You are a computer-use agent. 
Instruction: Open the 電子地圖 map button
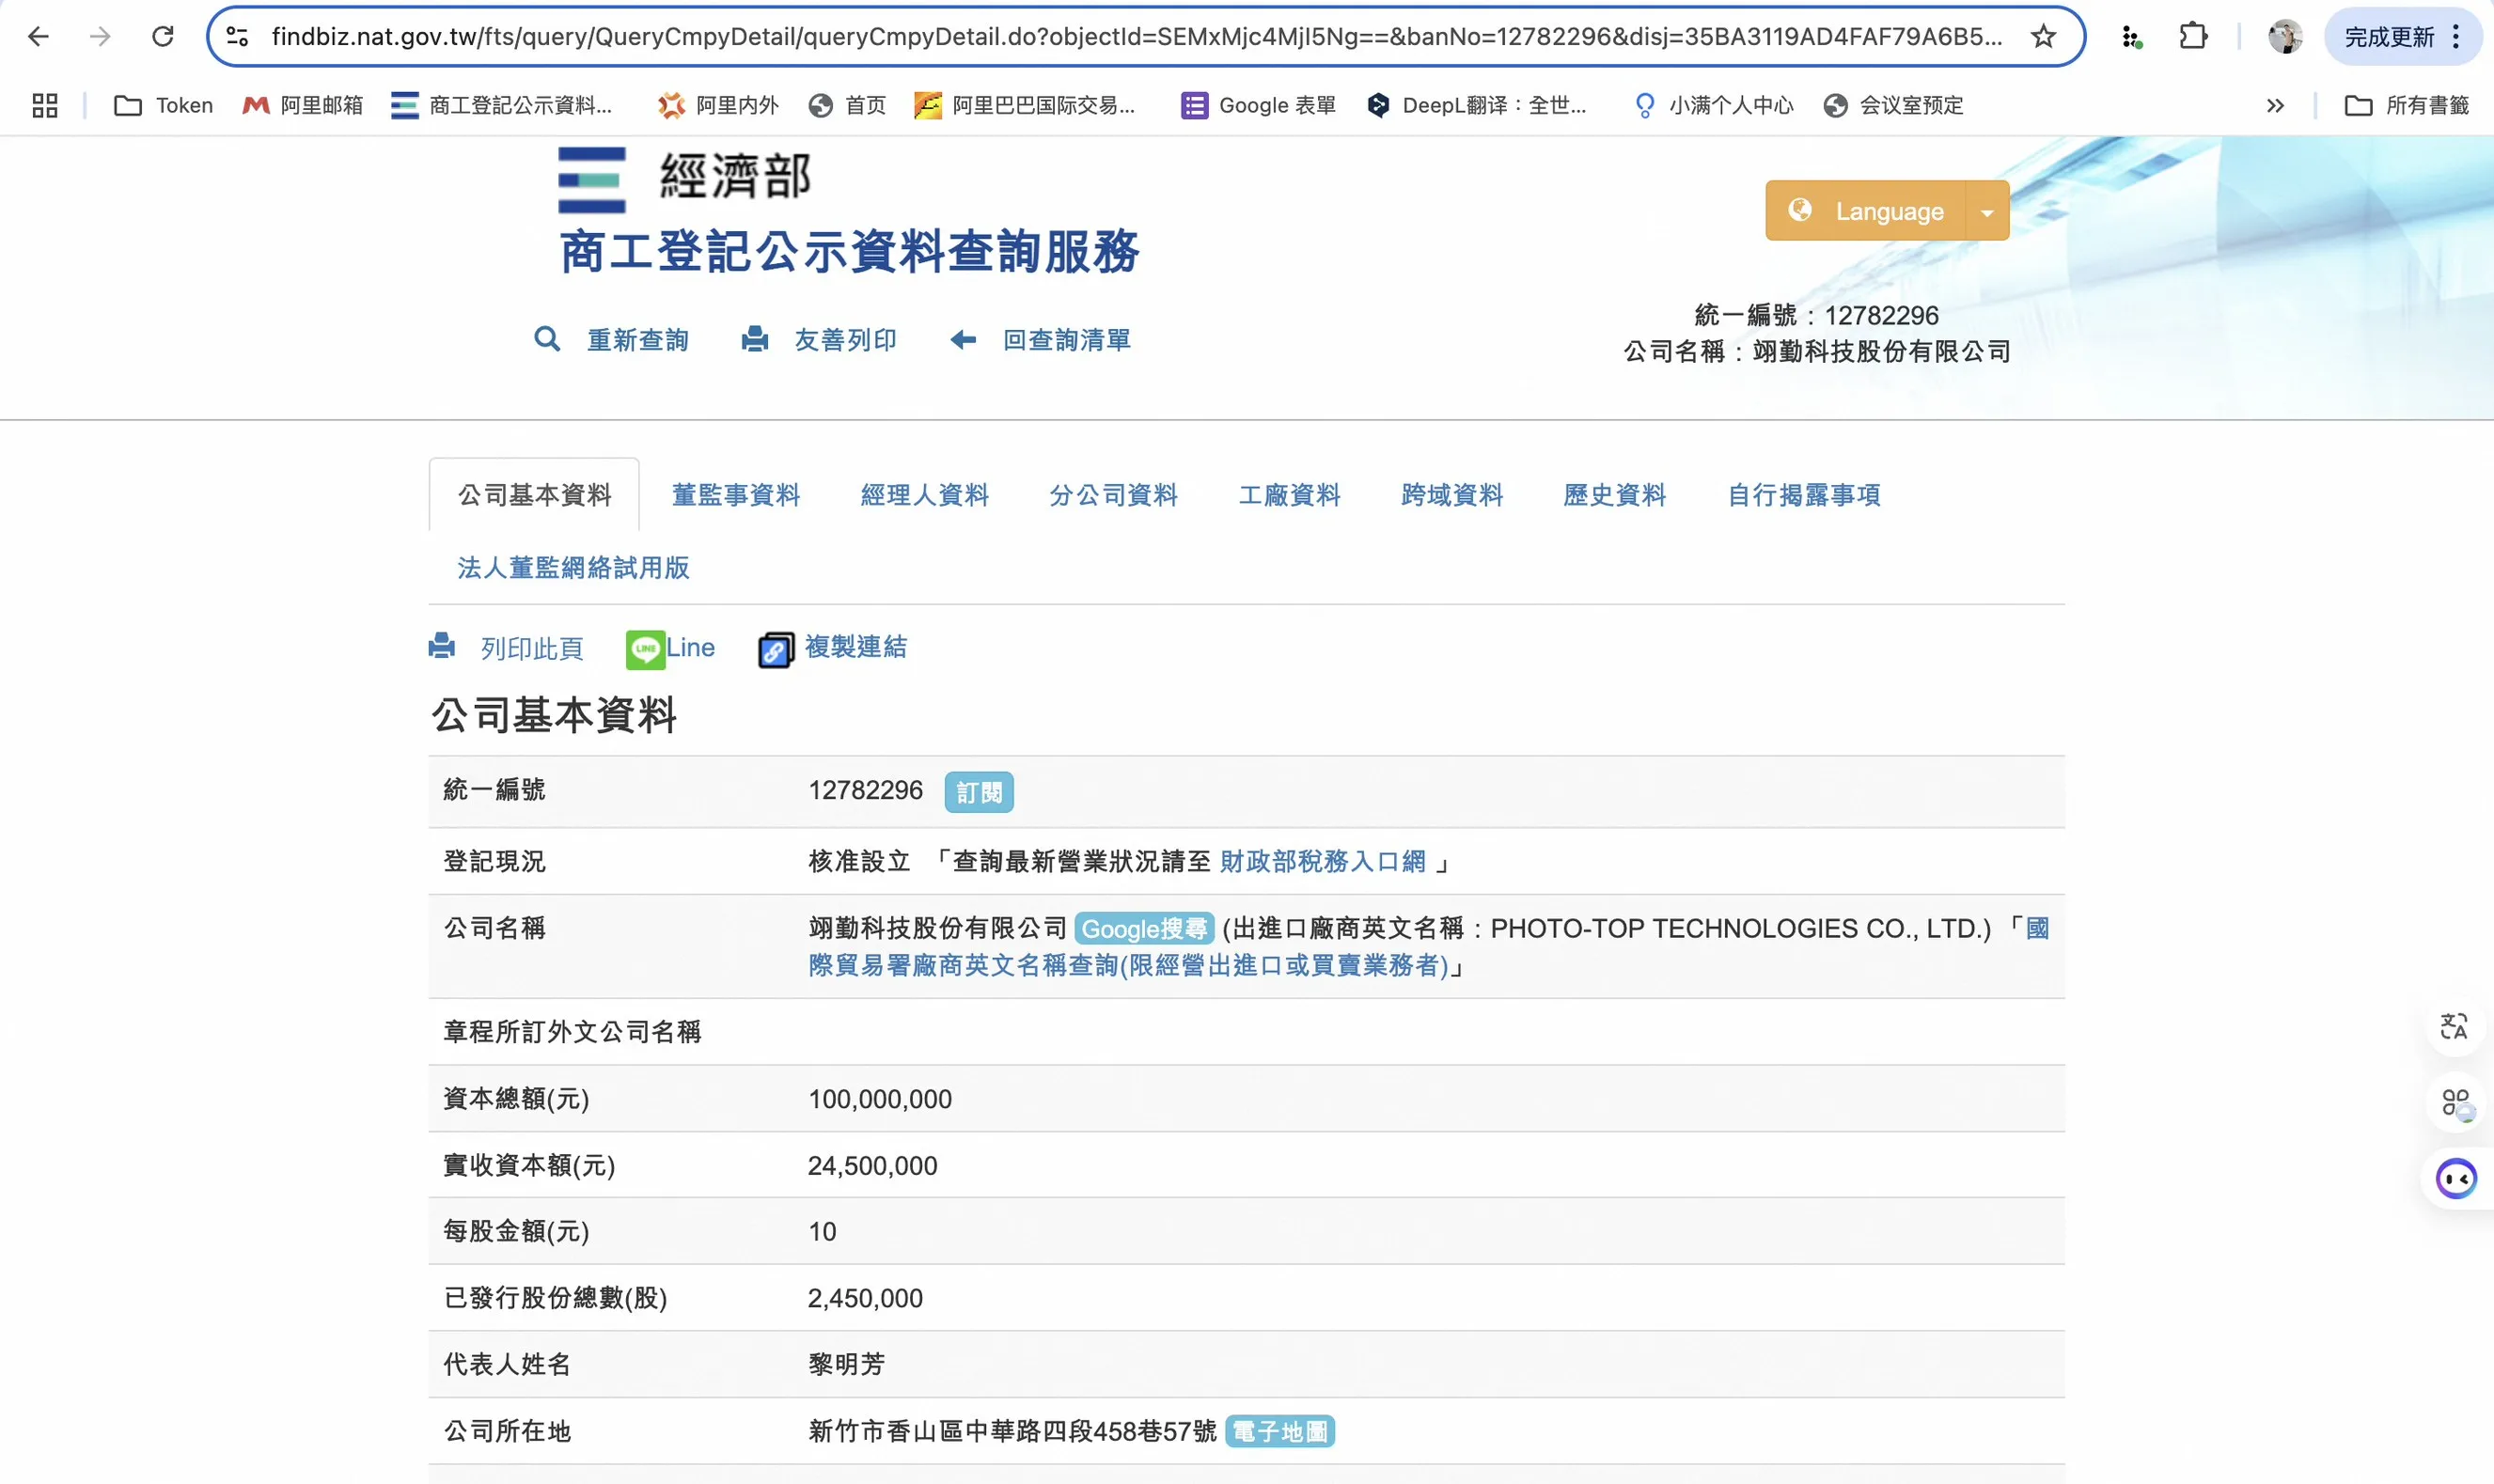click(1279, 1431)
